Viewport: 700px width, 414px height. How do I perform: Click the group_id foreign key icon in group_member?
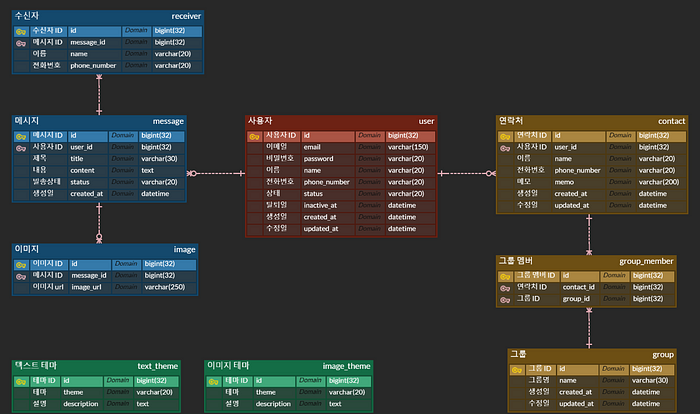pos(505,300)
